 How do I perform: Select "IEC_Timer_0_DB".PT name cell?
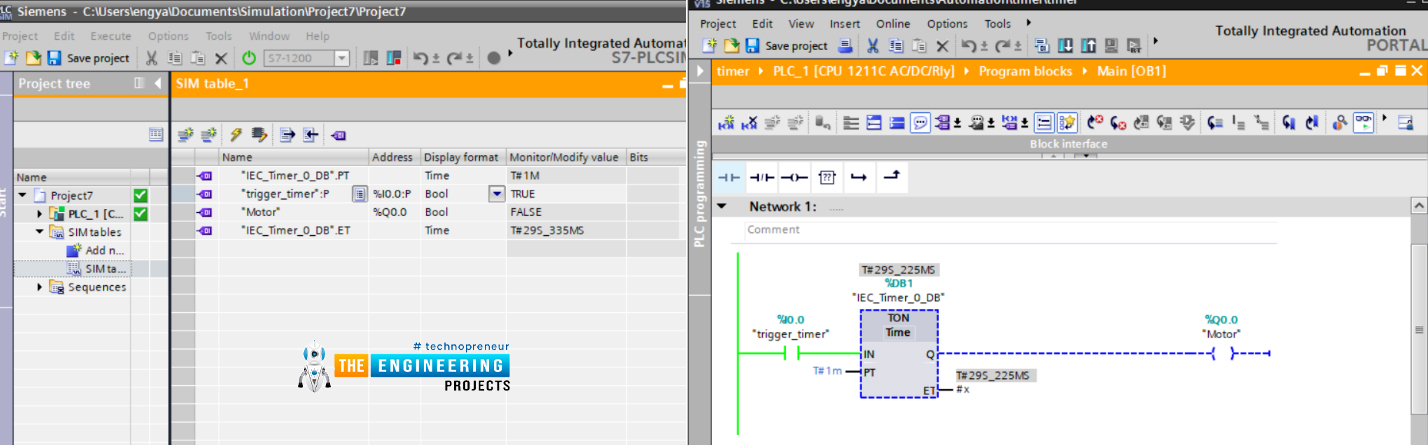coord(295,175)
